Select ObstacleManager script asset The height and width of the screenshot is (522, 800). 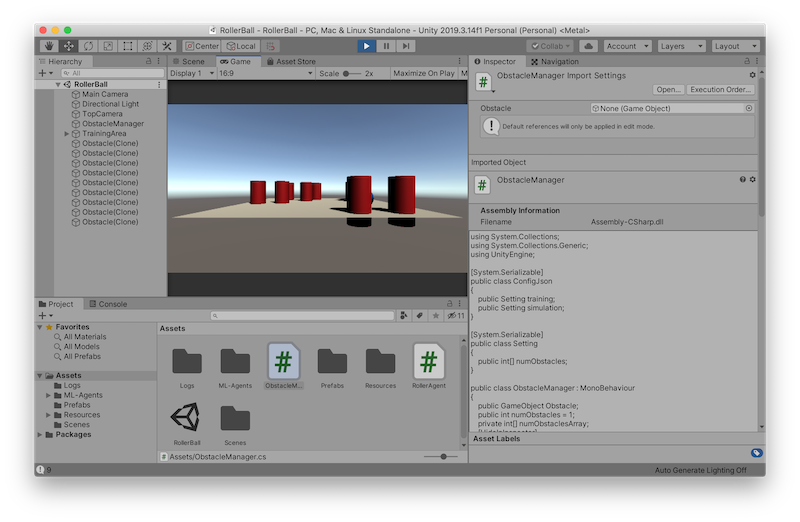pos(284,366)
